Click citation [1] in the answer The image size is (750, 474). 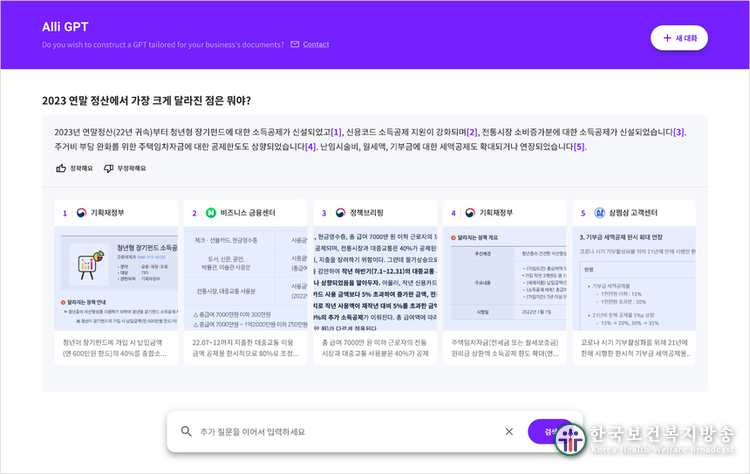pos(336,132)
